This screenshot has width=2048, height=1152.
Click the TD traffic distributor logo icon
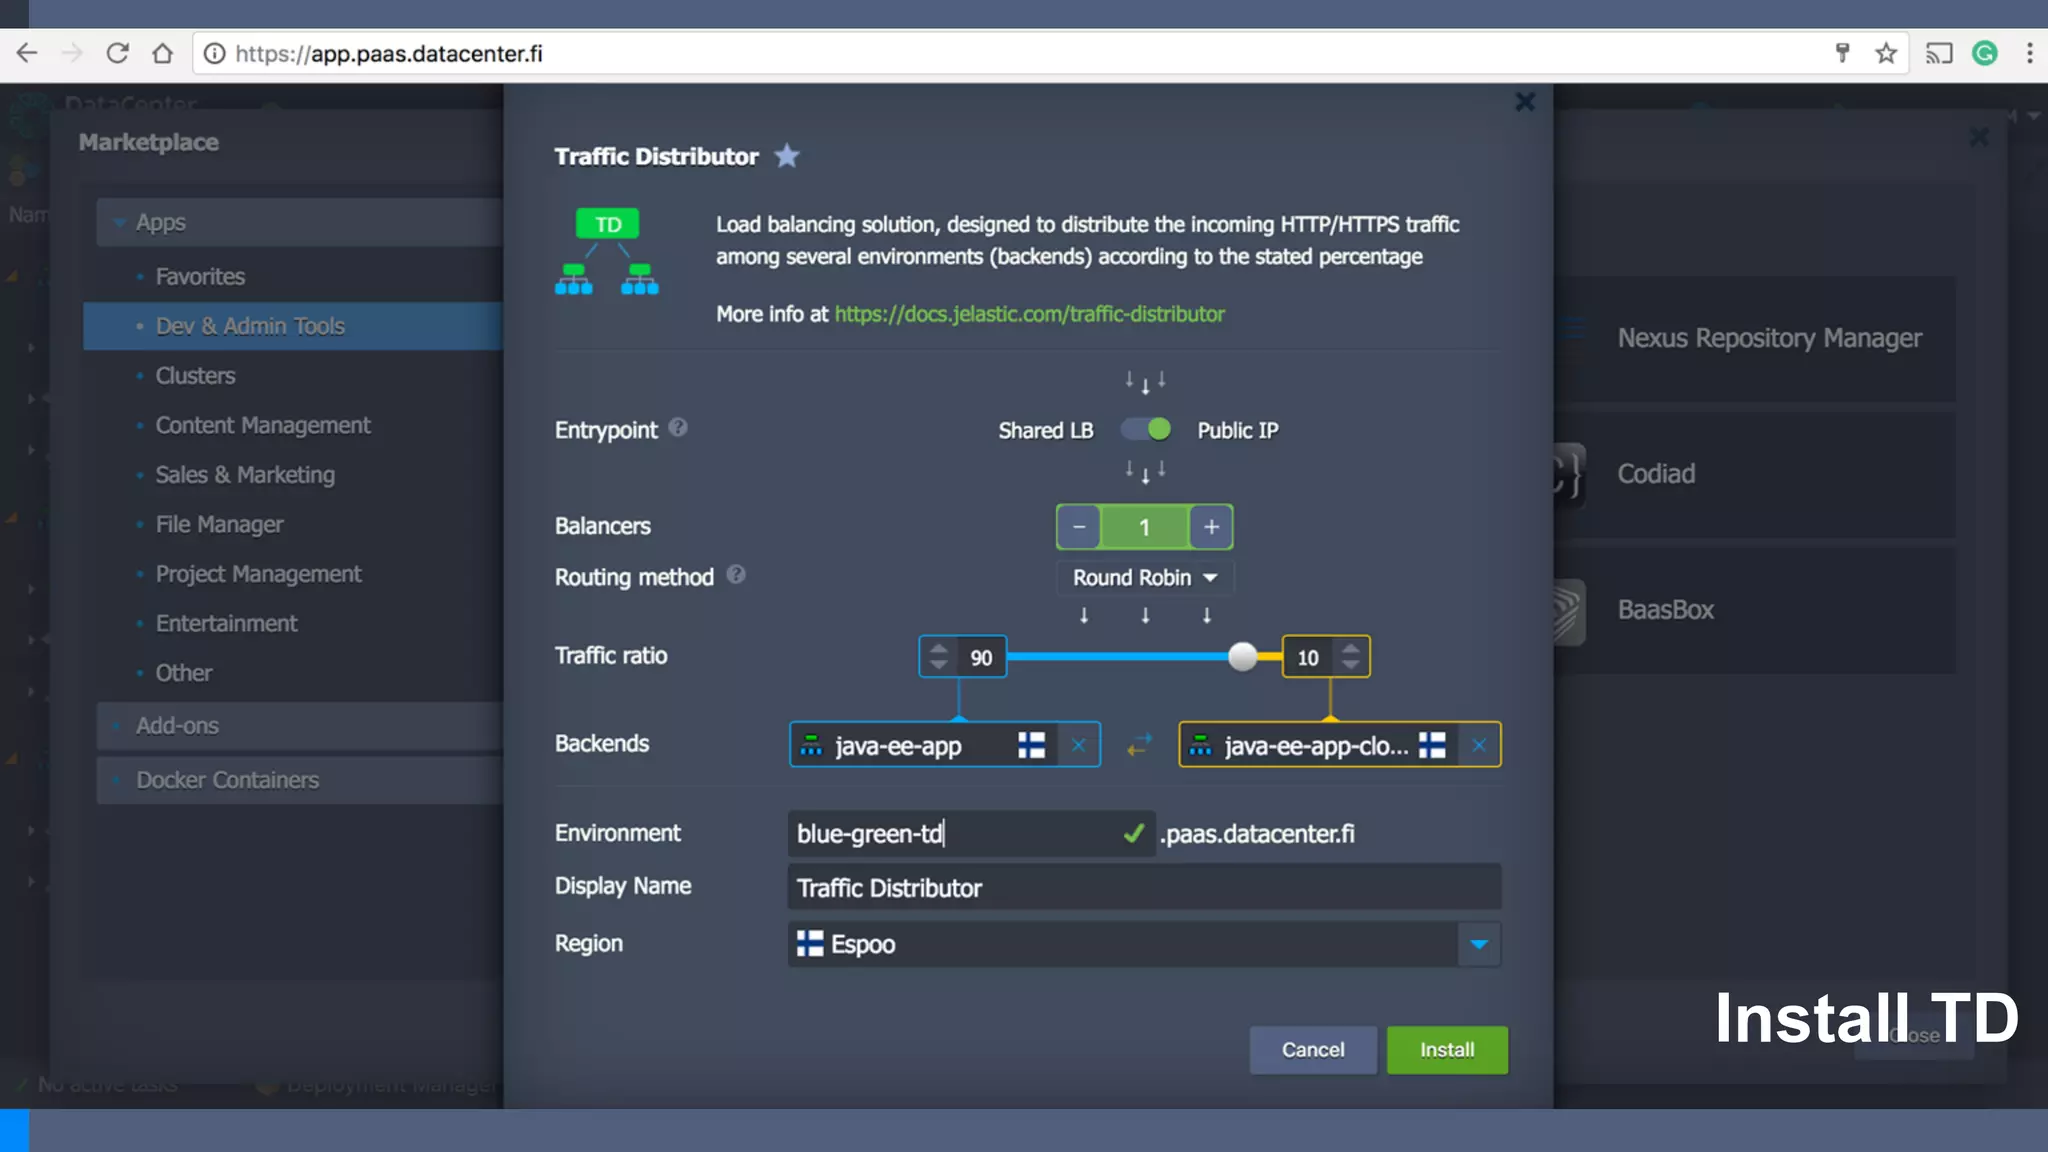[x=607, y=252]
